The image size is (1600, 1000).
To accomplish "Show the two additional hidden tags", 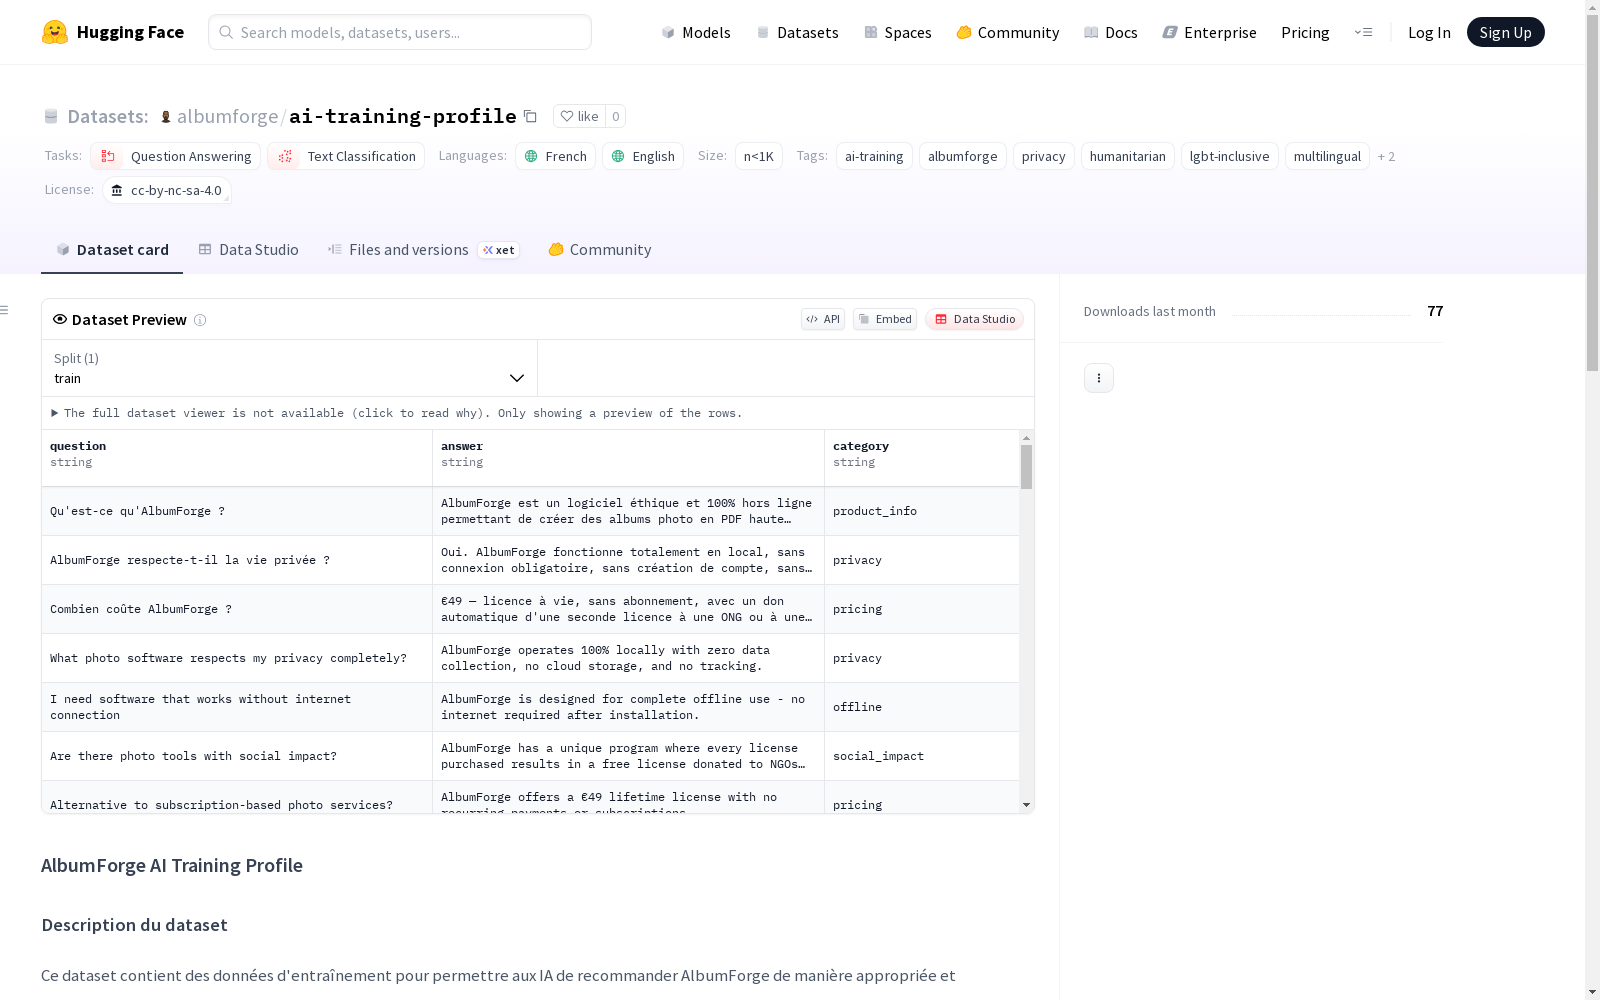I will 1386,156.
